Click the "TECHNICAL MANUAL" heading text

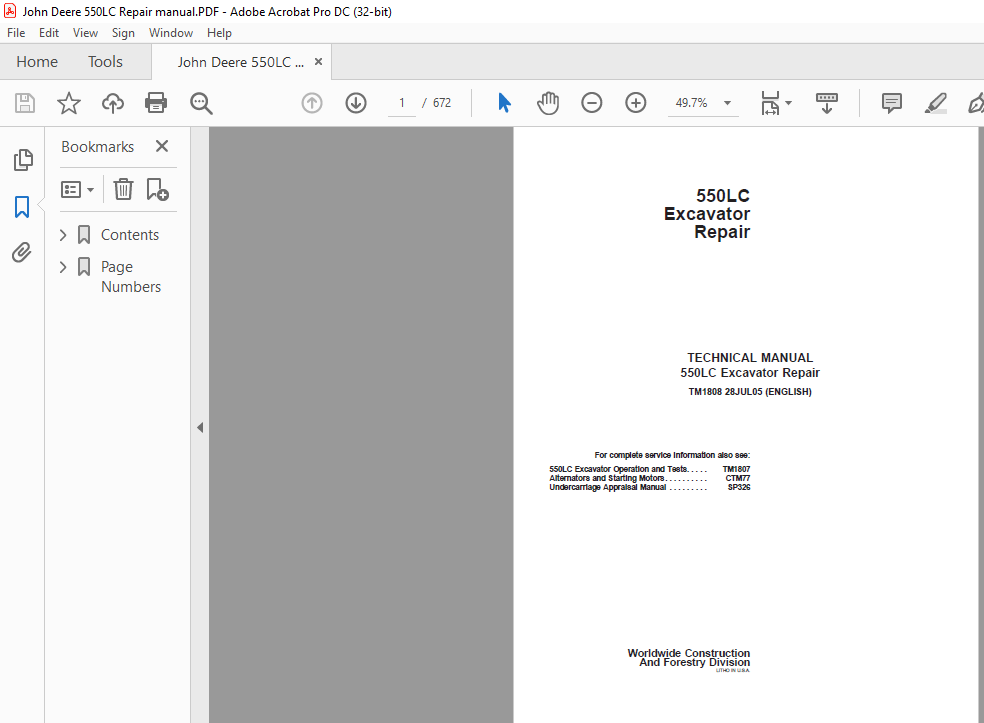(750, 358)
